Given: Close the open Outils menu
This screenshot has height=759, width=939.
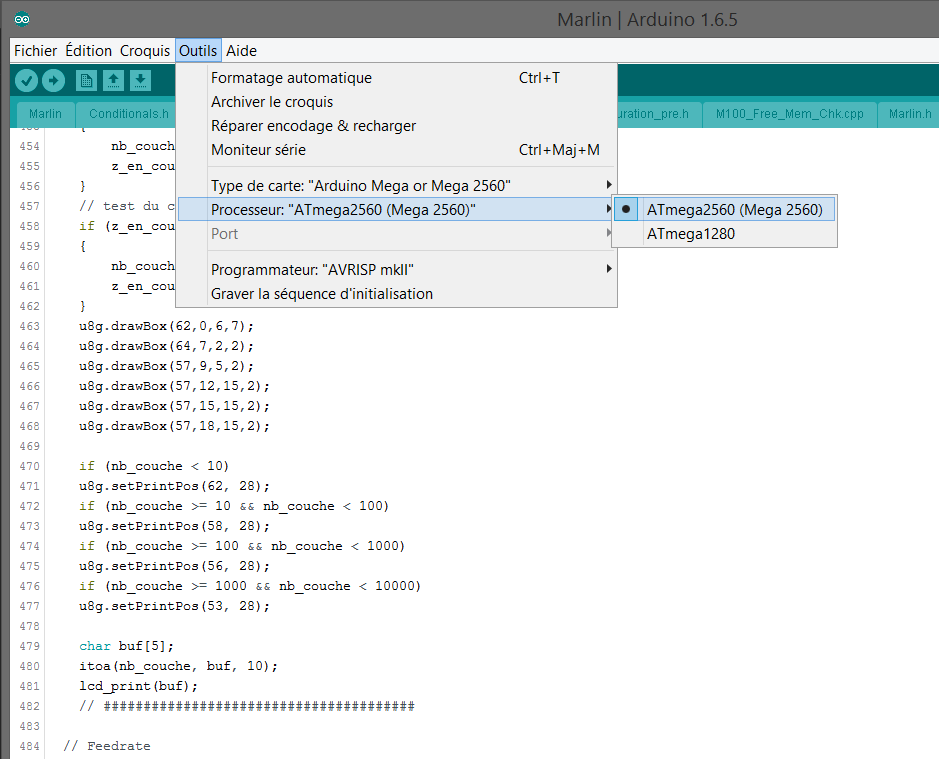Looking at the screenshot, I should 198,51.
